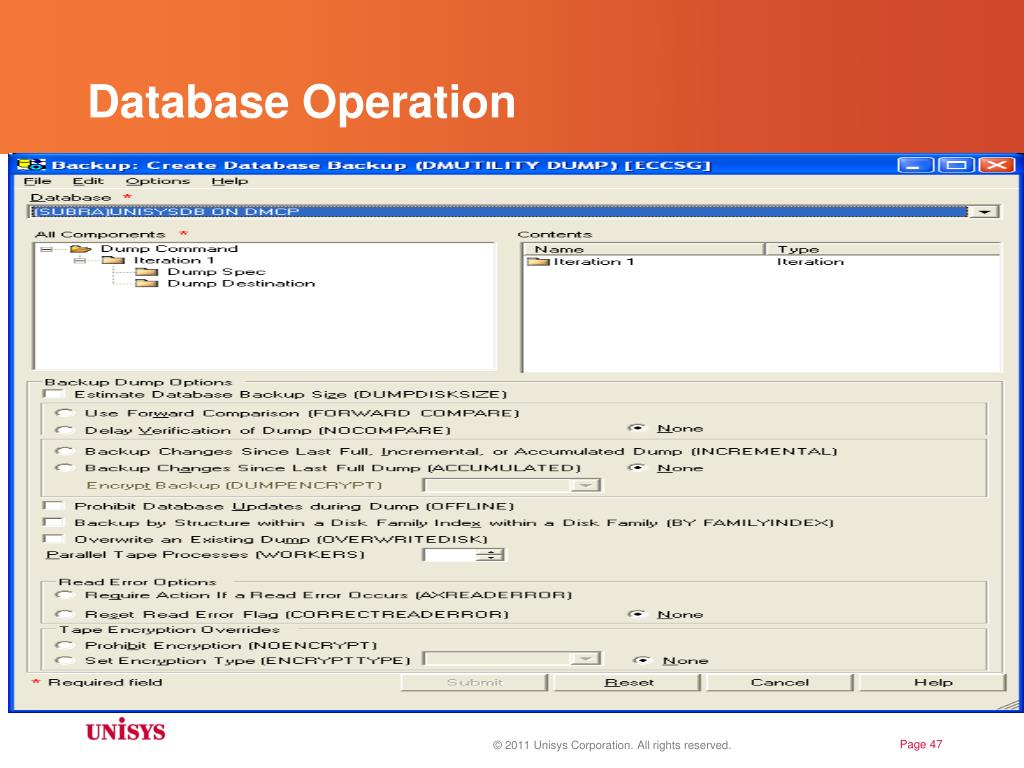Screen dimensions: 1024x768
Task: Select Require Action If a Read Error Occurs
Action: (x=64, y=595)
